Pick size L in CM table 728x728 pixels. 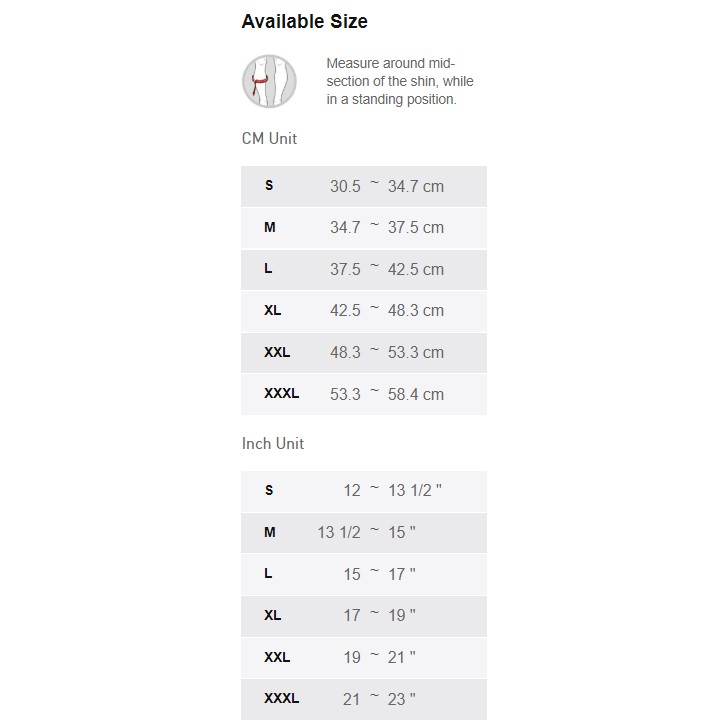[268, 269]
